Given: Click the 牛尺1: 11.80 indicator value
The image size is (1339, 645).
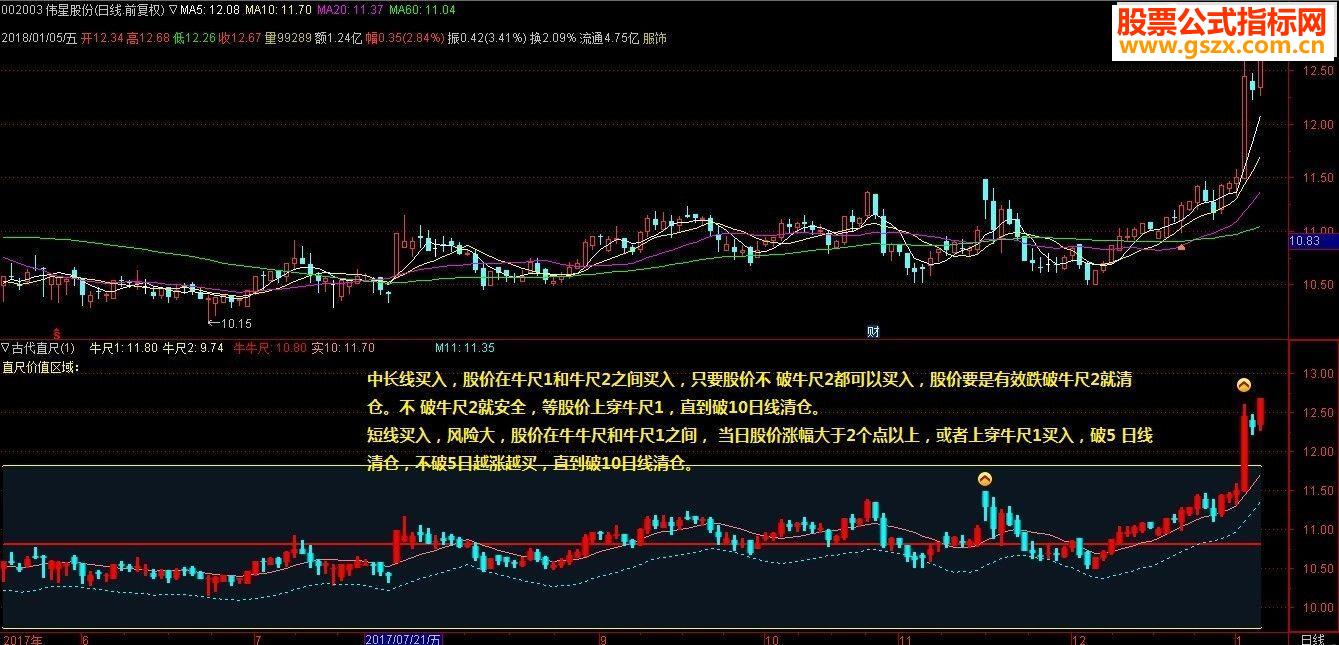Looking at the screenshot, I should 124,348.
